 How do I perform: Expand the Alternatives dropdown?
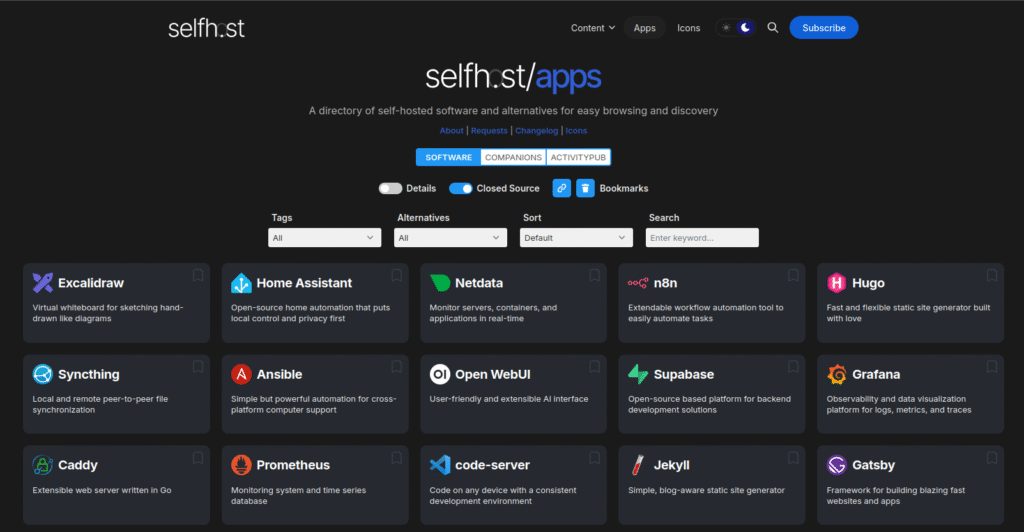(x=450, y=238)
